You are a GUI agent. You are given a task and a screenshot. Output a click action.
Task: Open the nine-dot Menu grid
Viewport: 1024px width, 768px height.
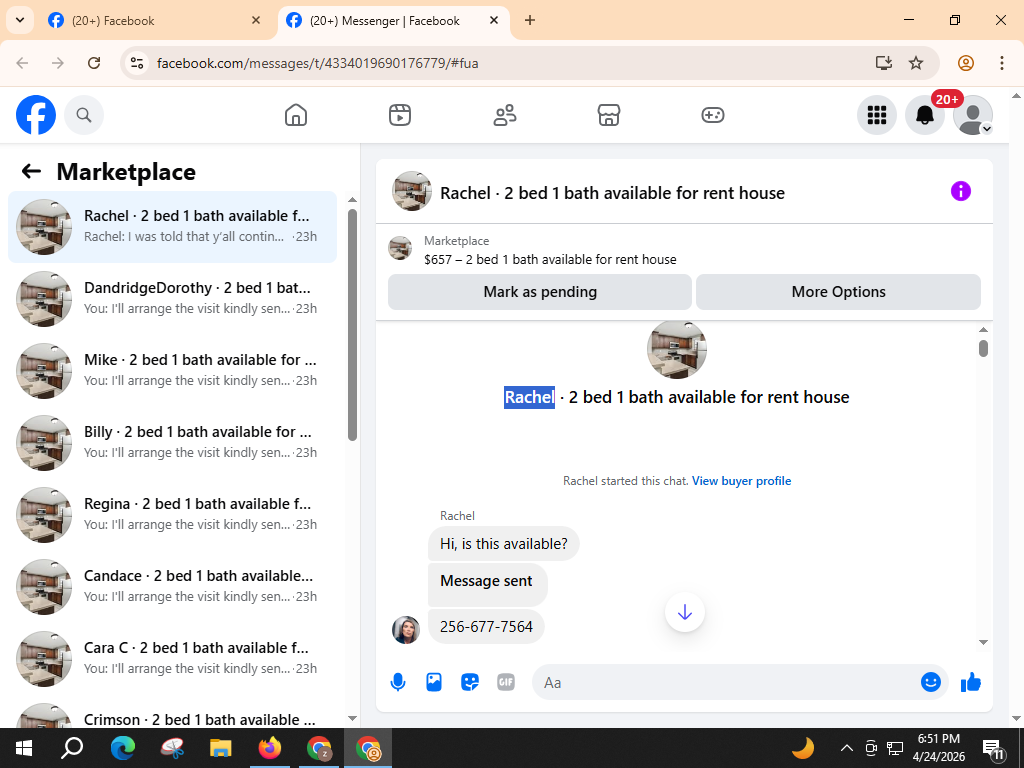(876, 115)
